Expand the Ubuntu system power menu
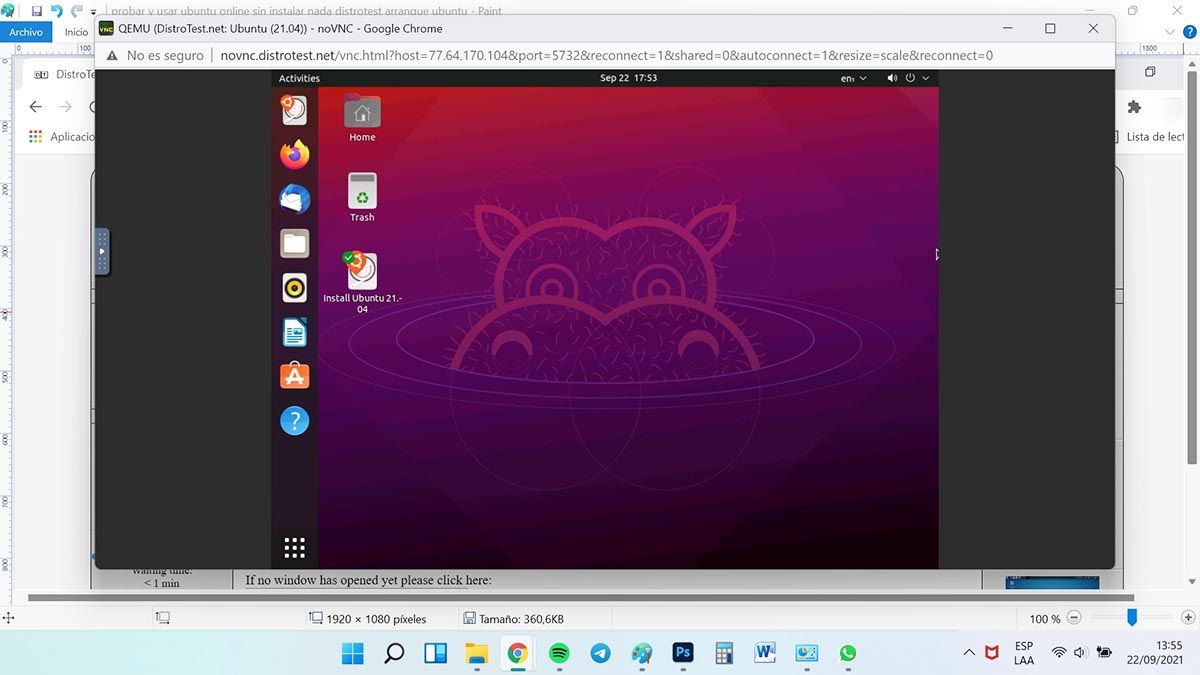Screen dimensions: 1200x675 point(916,78)
